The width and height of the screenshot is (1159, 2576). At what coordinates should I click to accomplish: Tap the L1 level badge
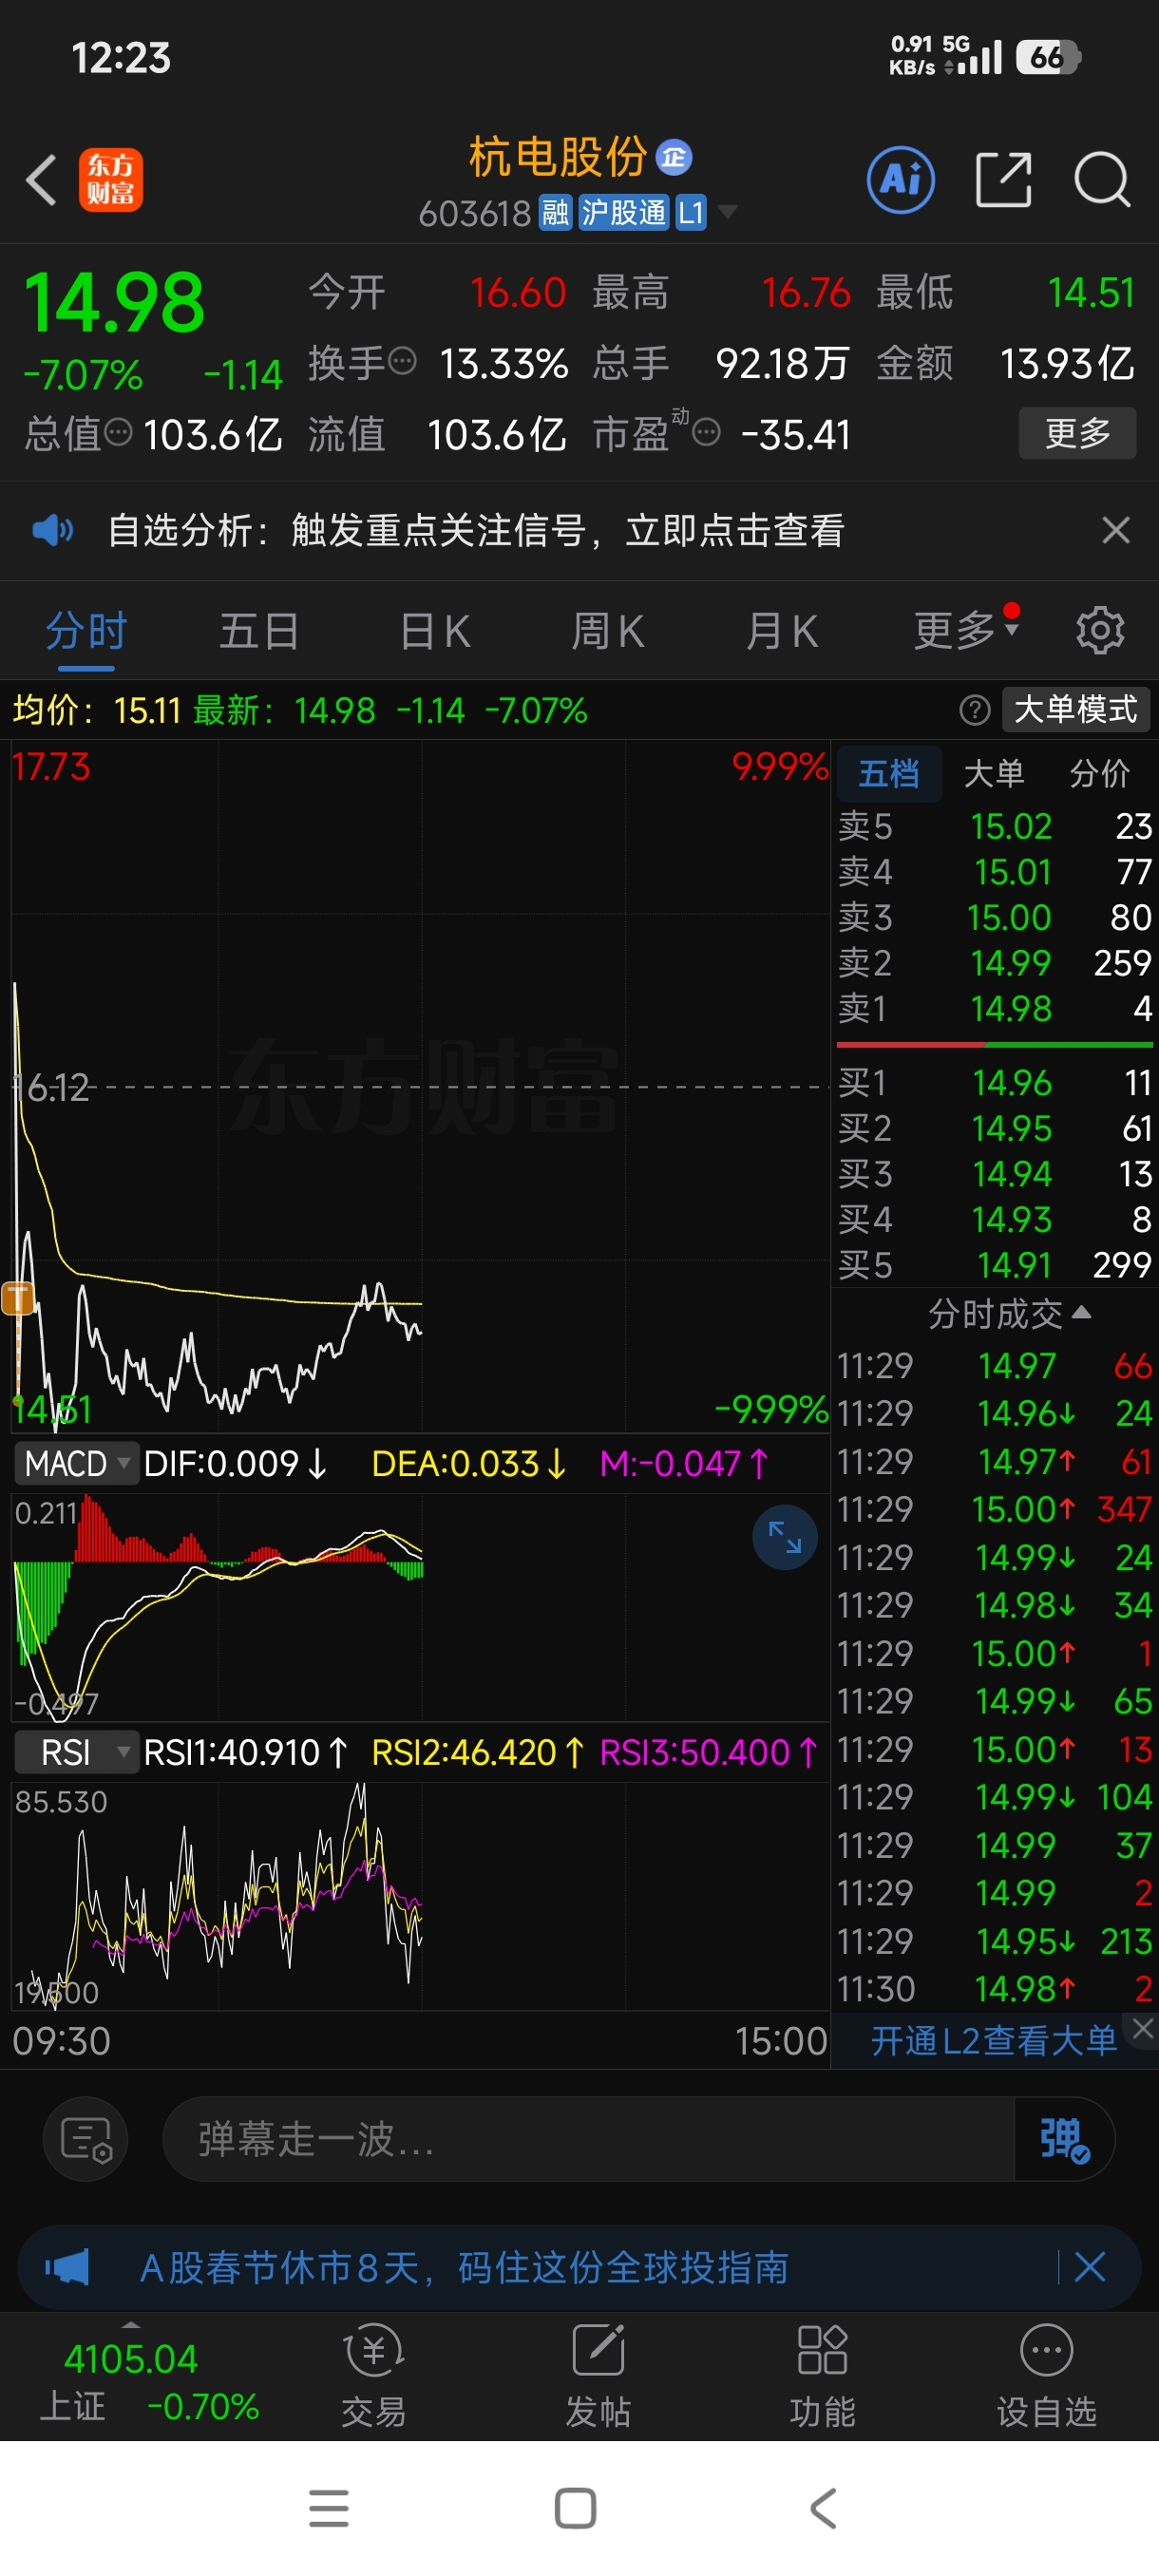tap(691, 213)
